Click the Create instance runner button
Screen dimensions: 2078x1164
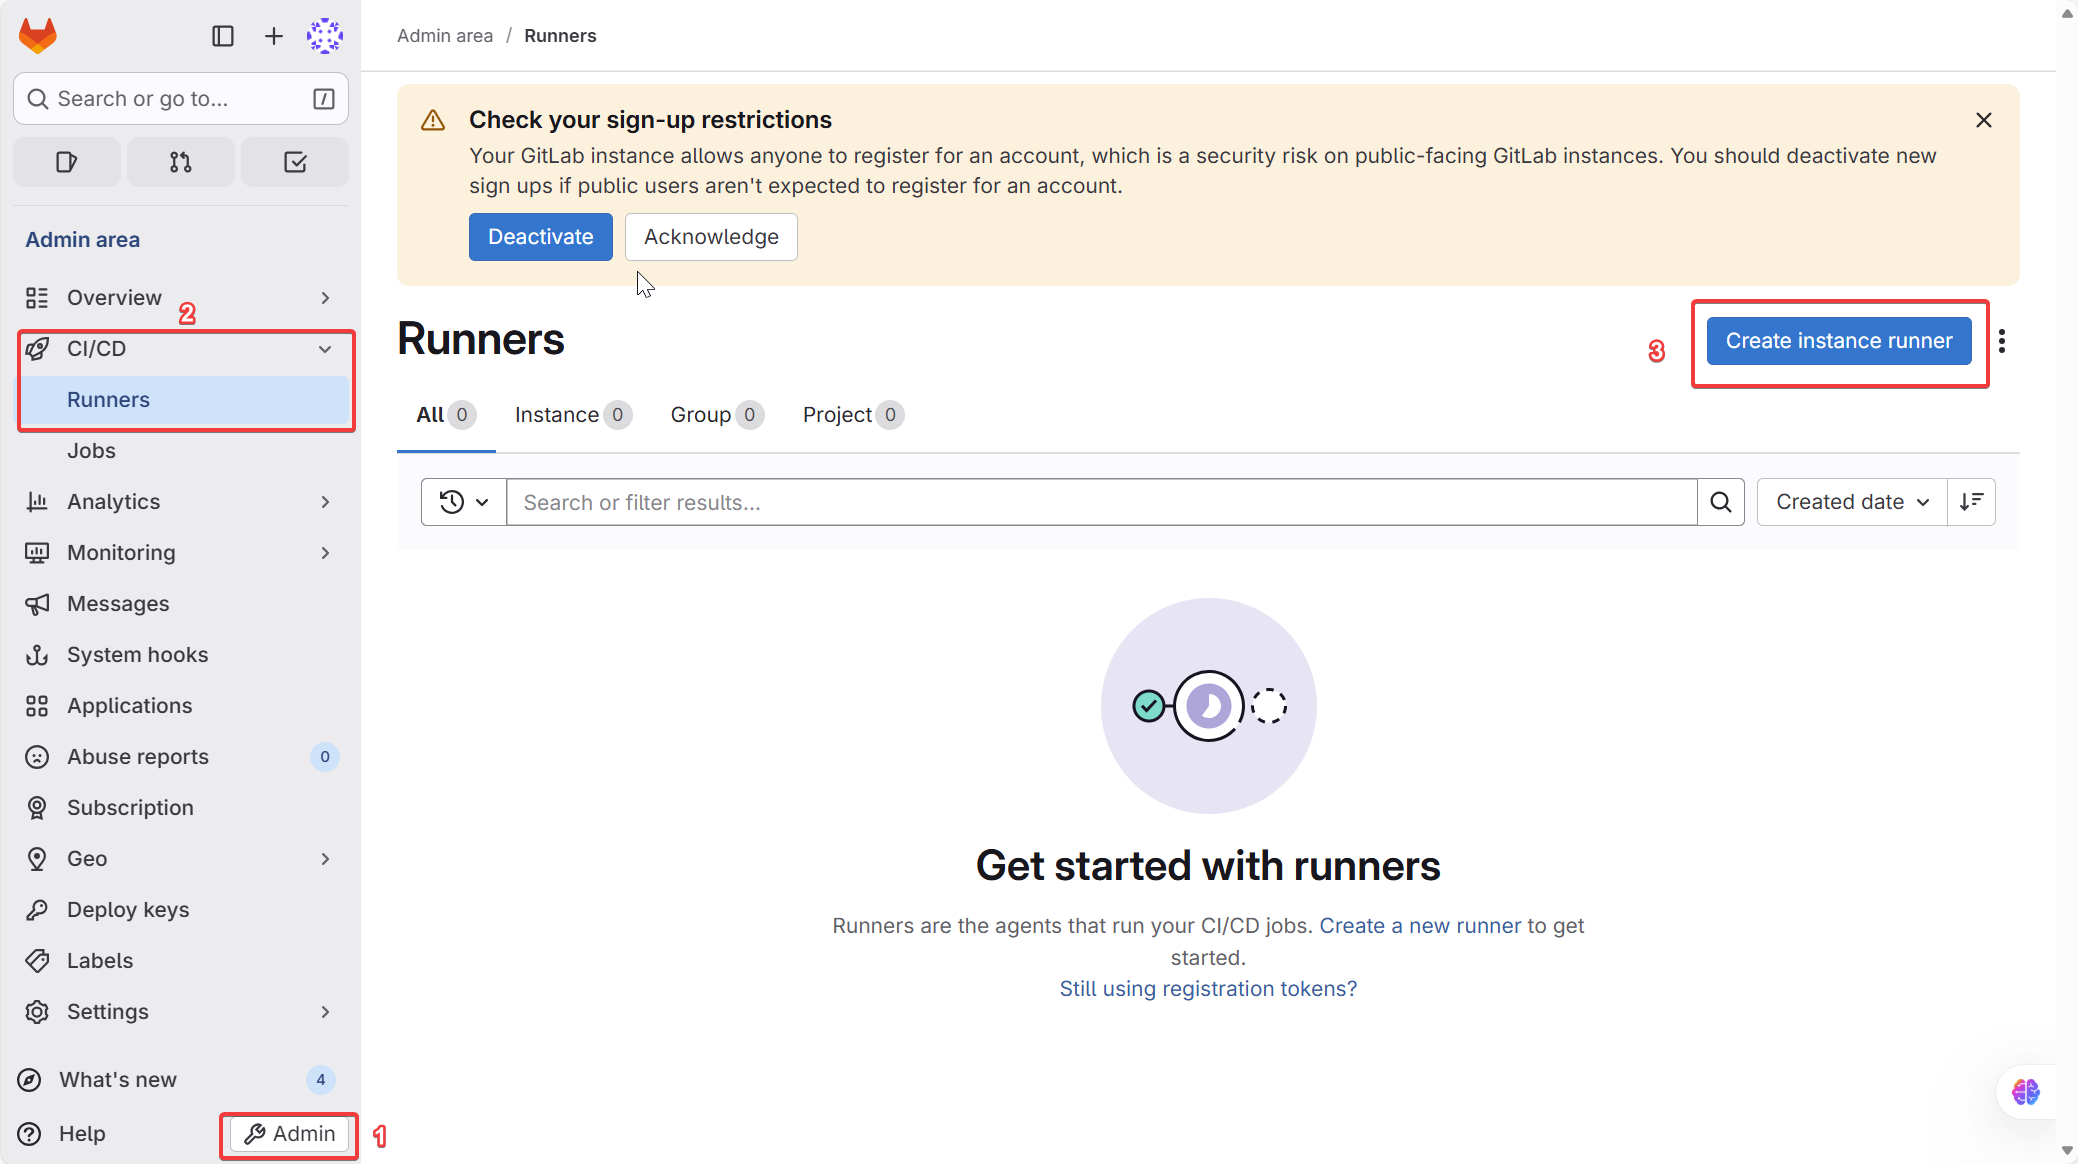[x=1839, y=341]
